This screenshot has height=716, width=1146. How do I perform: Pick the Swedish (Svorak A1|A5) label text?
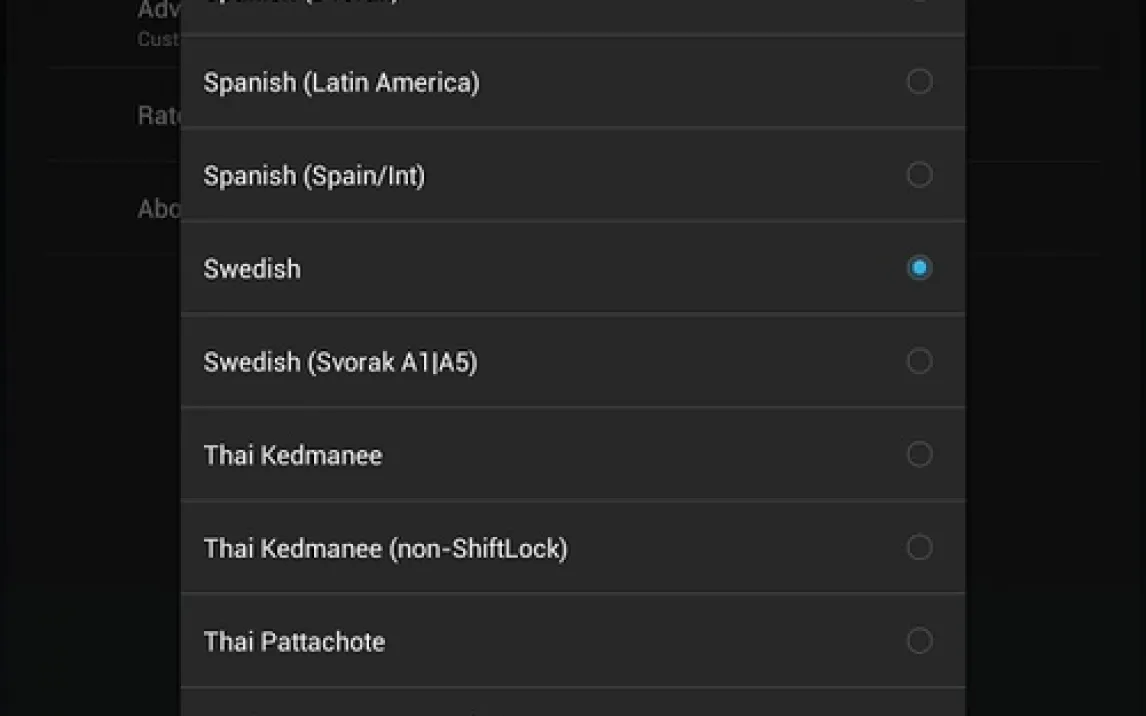pos(341,362)
